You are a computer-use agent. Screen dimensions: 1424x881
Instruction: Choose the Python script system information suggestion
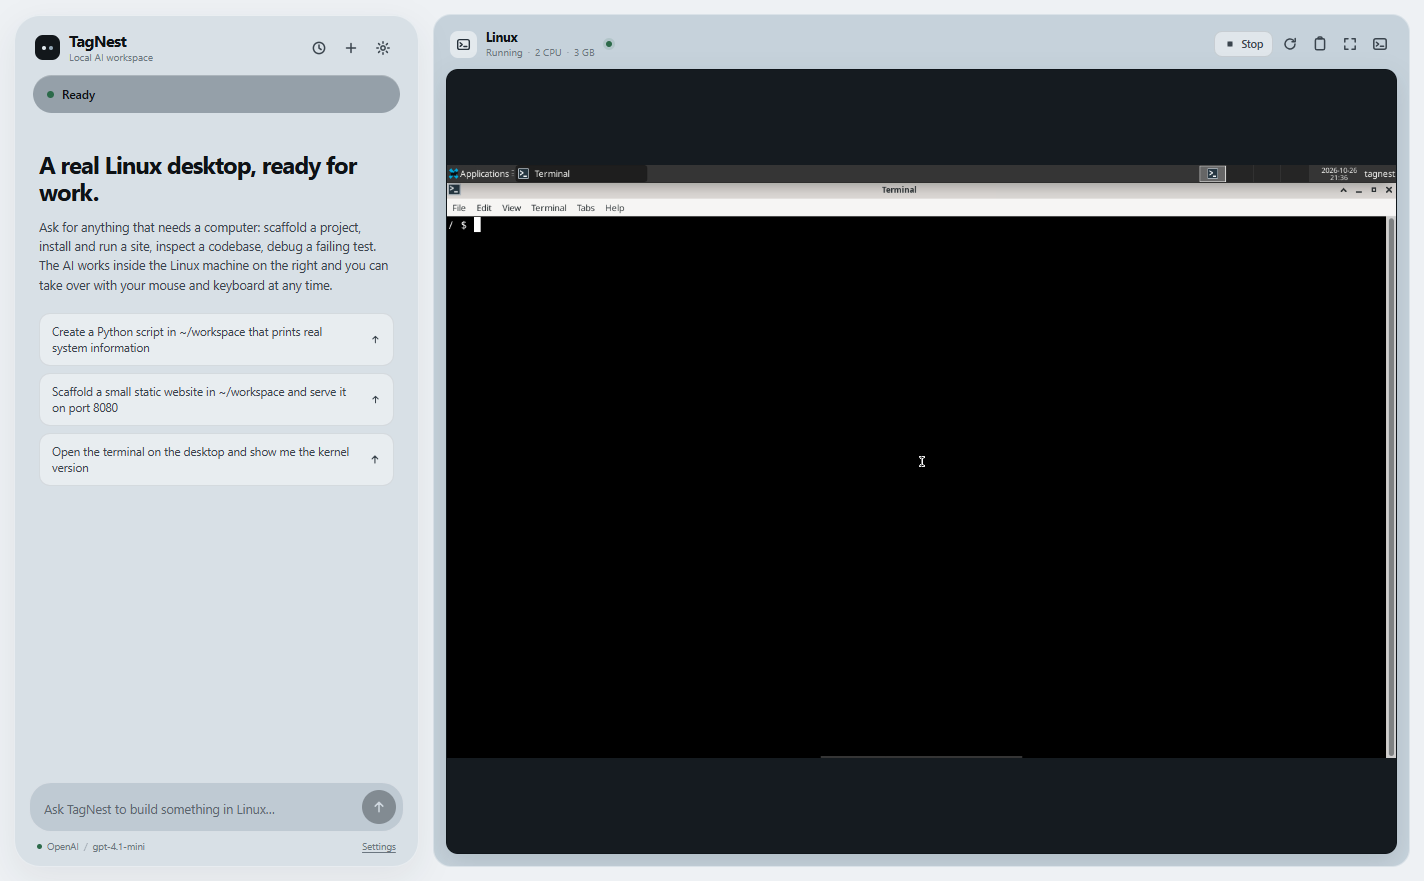216,340
